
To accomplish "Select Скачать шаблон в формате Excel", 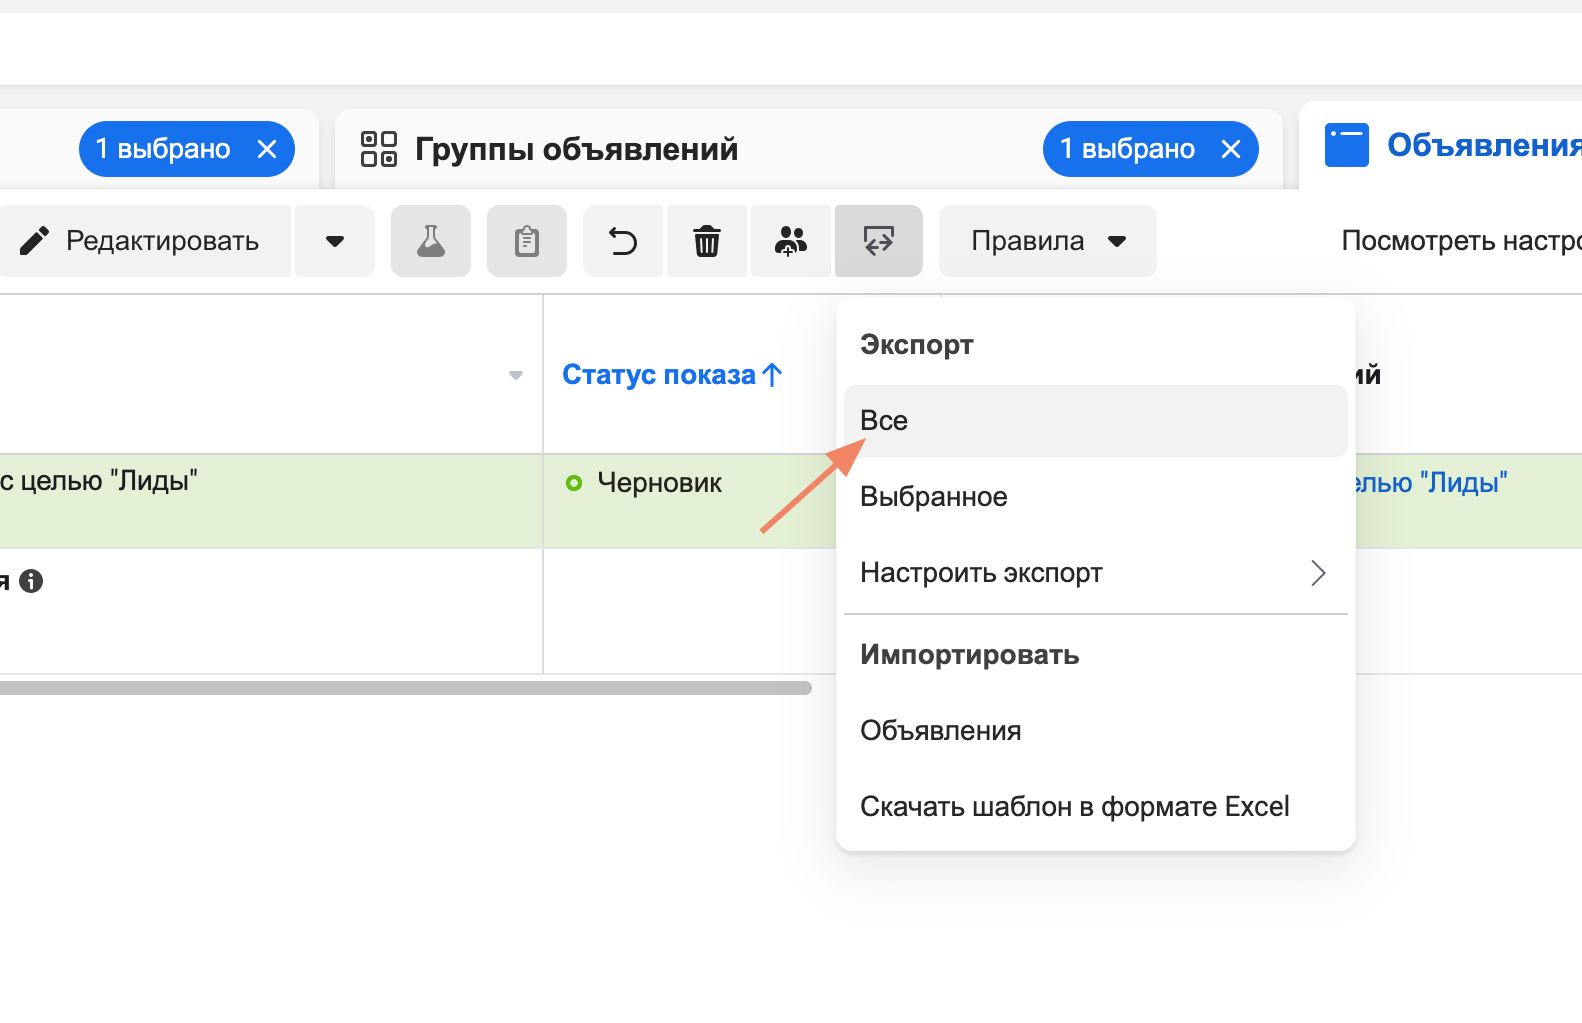I will (1096, 807).
